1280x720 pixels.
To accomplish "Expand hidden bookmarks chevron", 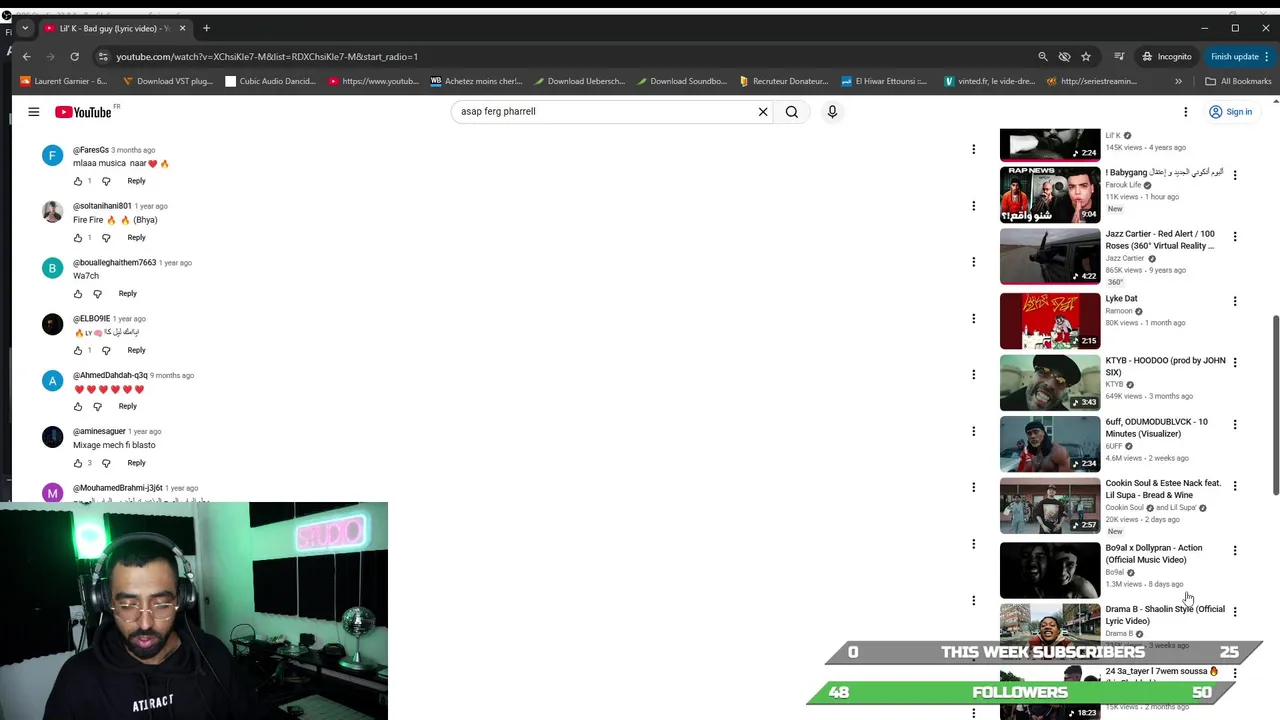I will (1178, 81).
